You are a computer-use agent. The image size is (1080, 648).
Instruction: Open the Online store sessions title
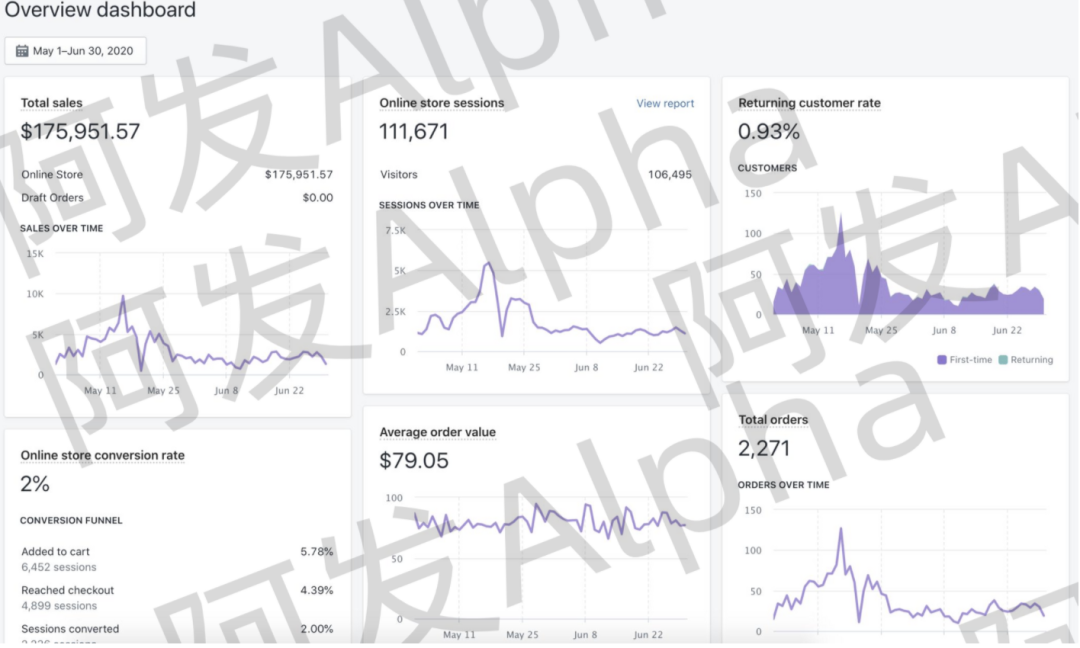pyautogui.click(x=441, y=103)
